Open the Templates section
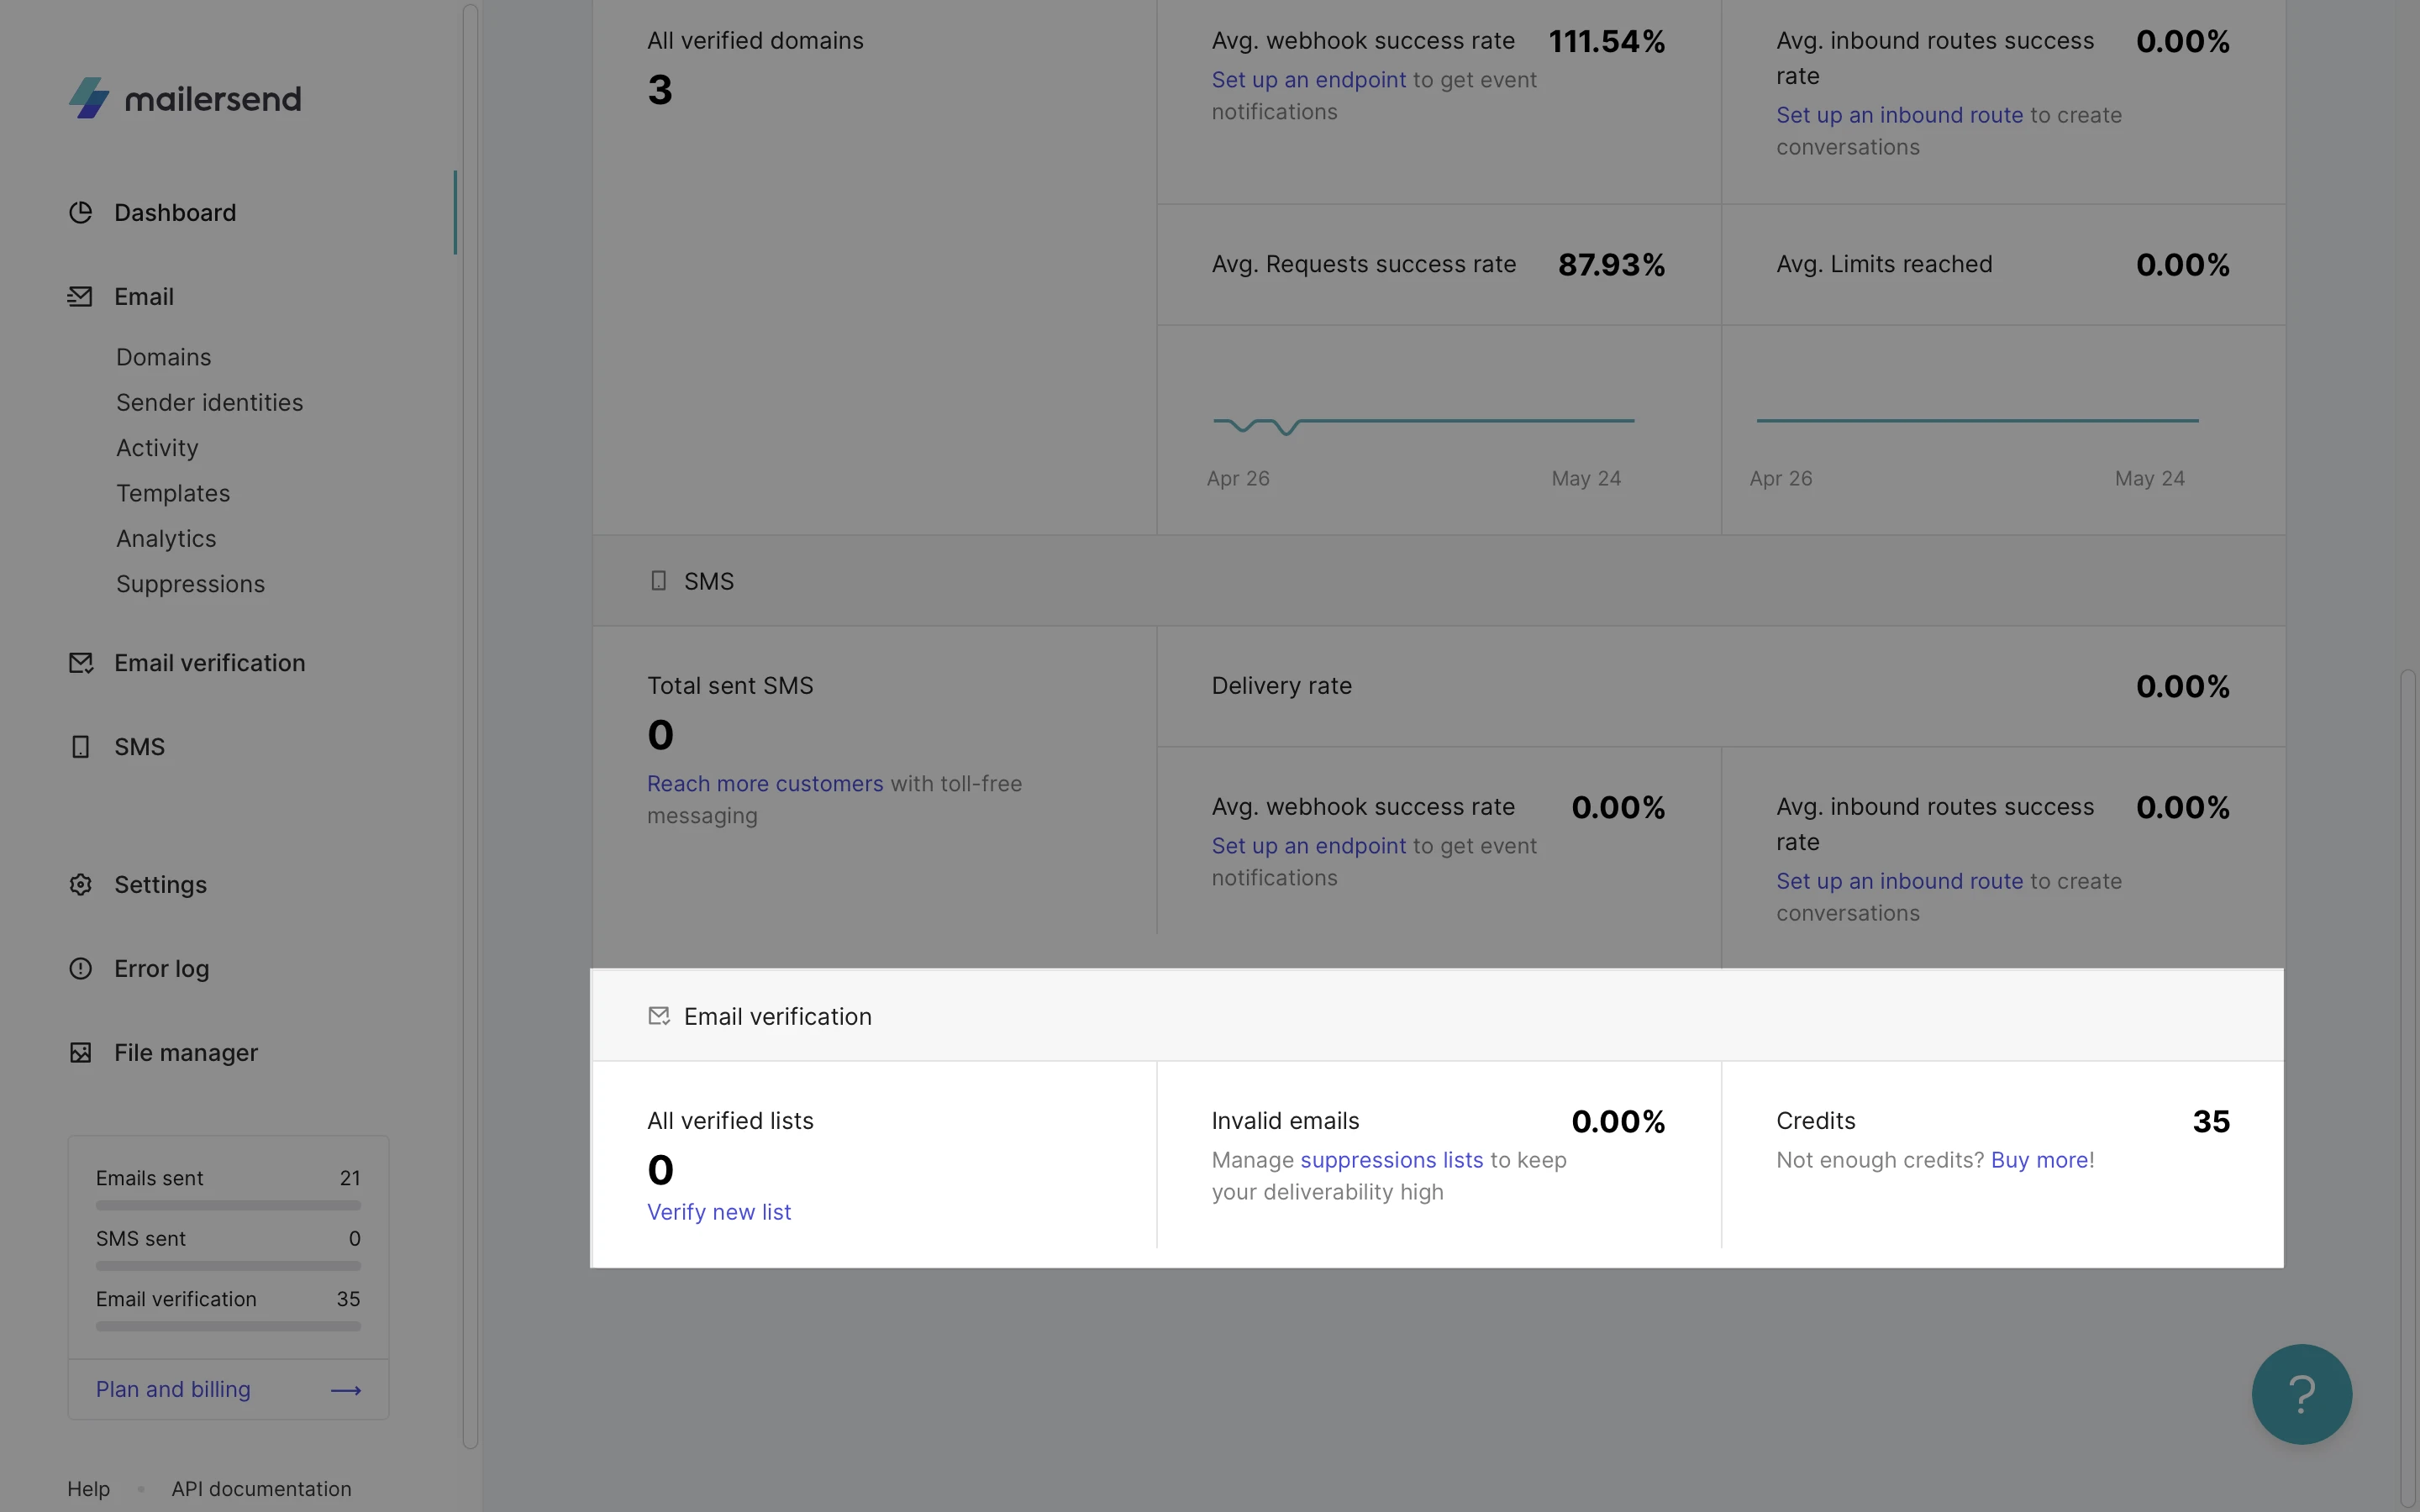The width and height of the screenshot is (2420, 1512). [x=173, y=493]
